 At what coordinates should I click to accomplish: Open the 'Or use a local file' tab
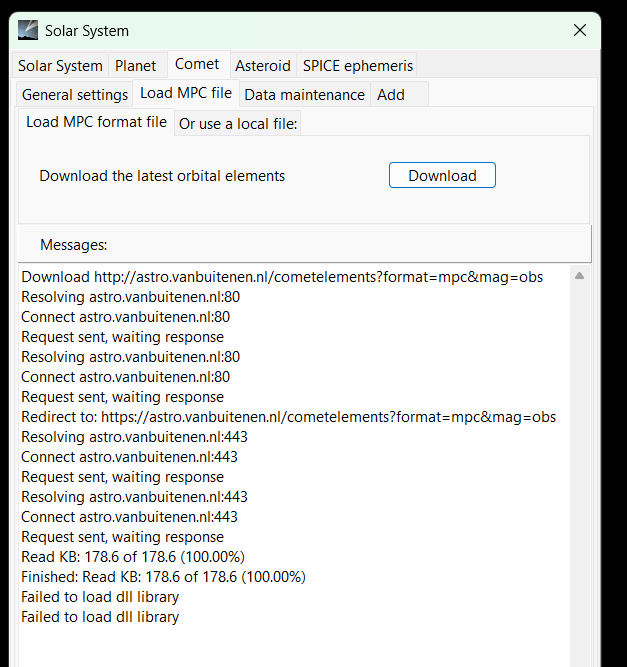pos(238,124)
